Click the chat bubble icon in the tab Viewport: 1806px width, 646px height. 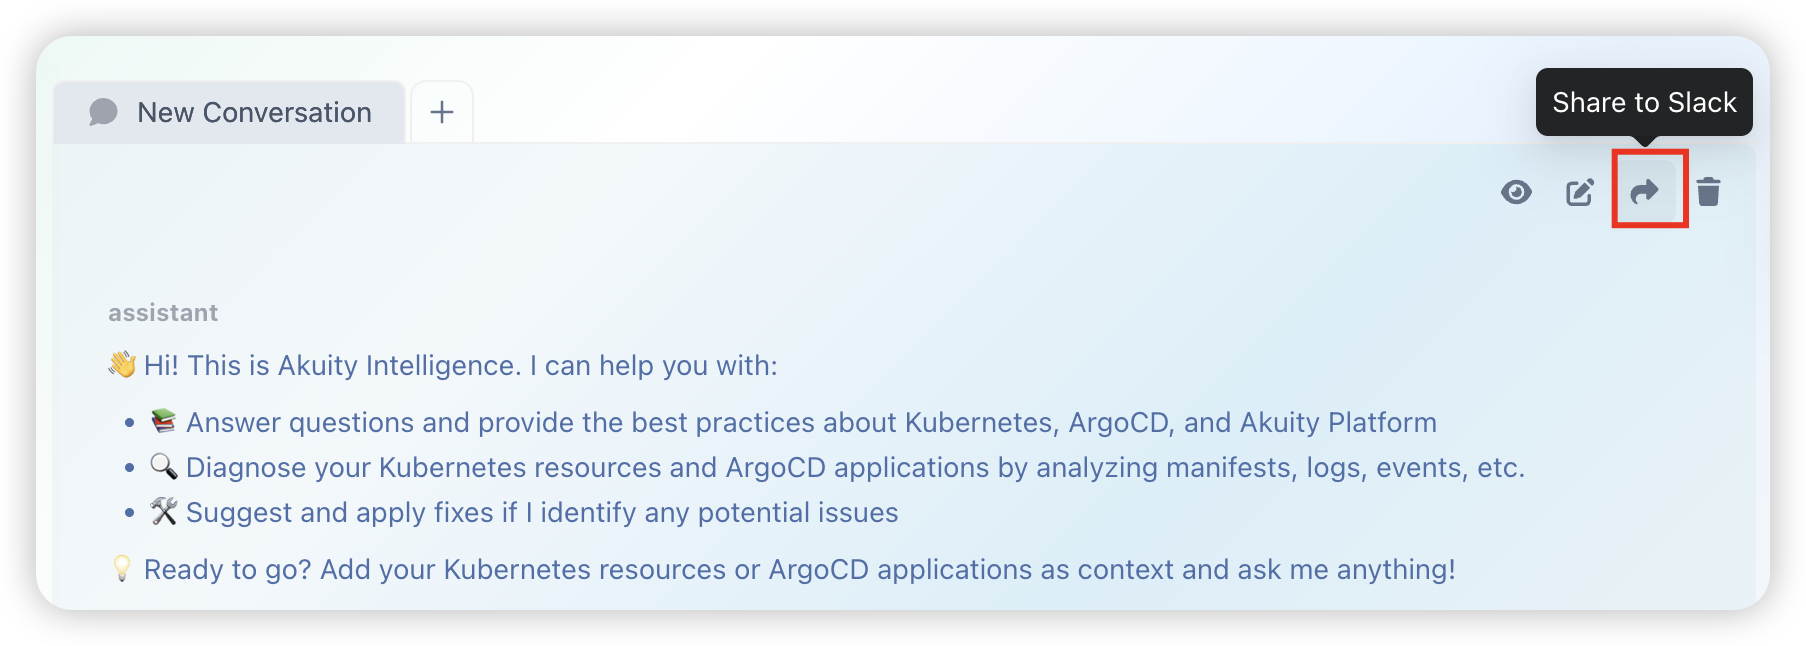click(103, 112)
